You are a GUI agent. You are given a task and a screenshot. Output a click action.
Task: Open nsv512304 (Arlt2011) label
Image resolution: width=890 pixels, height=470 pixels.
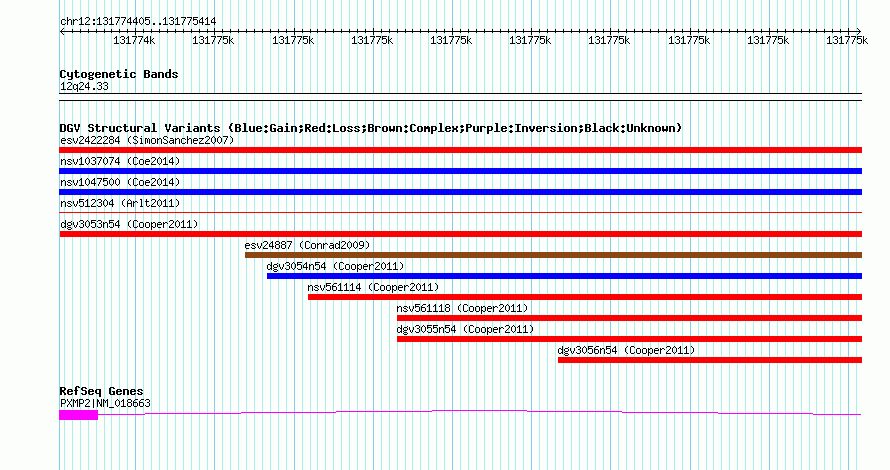click(120, 203)
